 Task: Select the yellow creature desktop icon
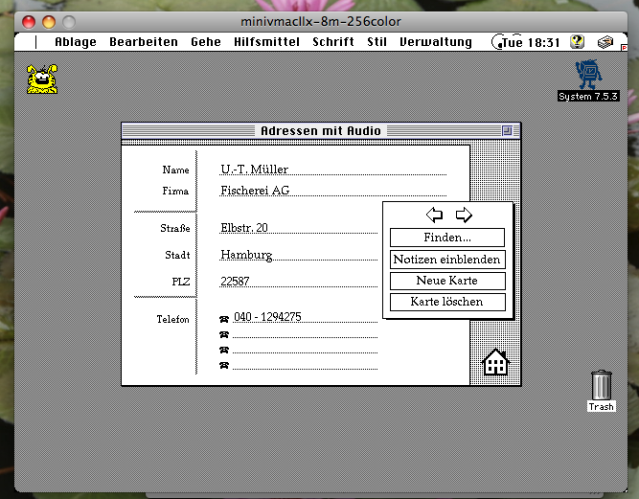(42, 79)
